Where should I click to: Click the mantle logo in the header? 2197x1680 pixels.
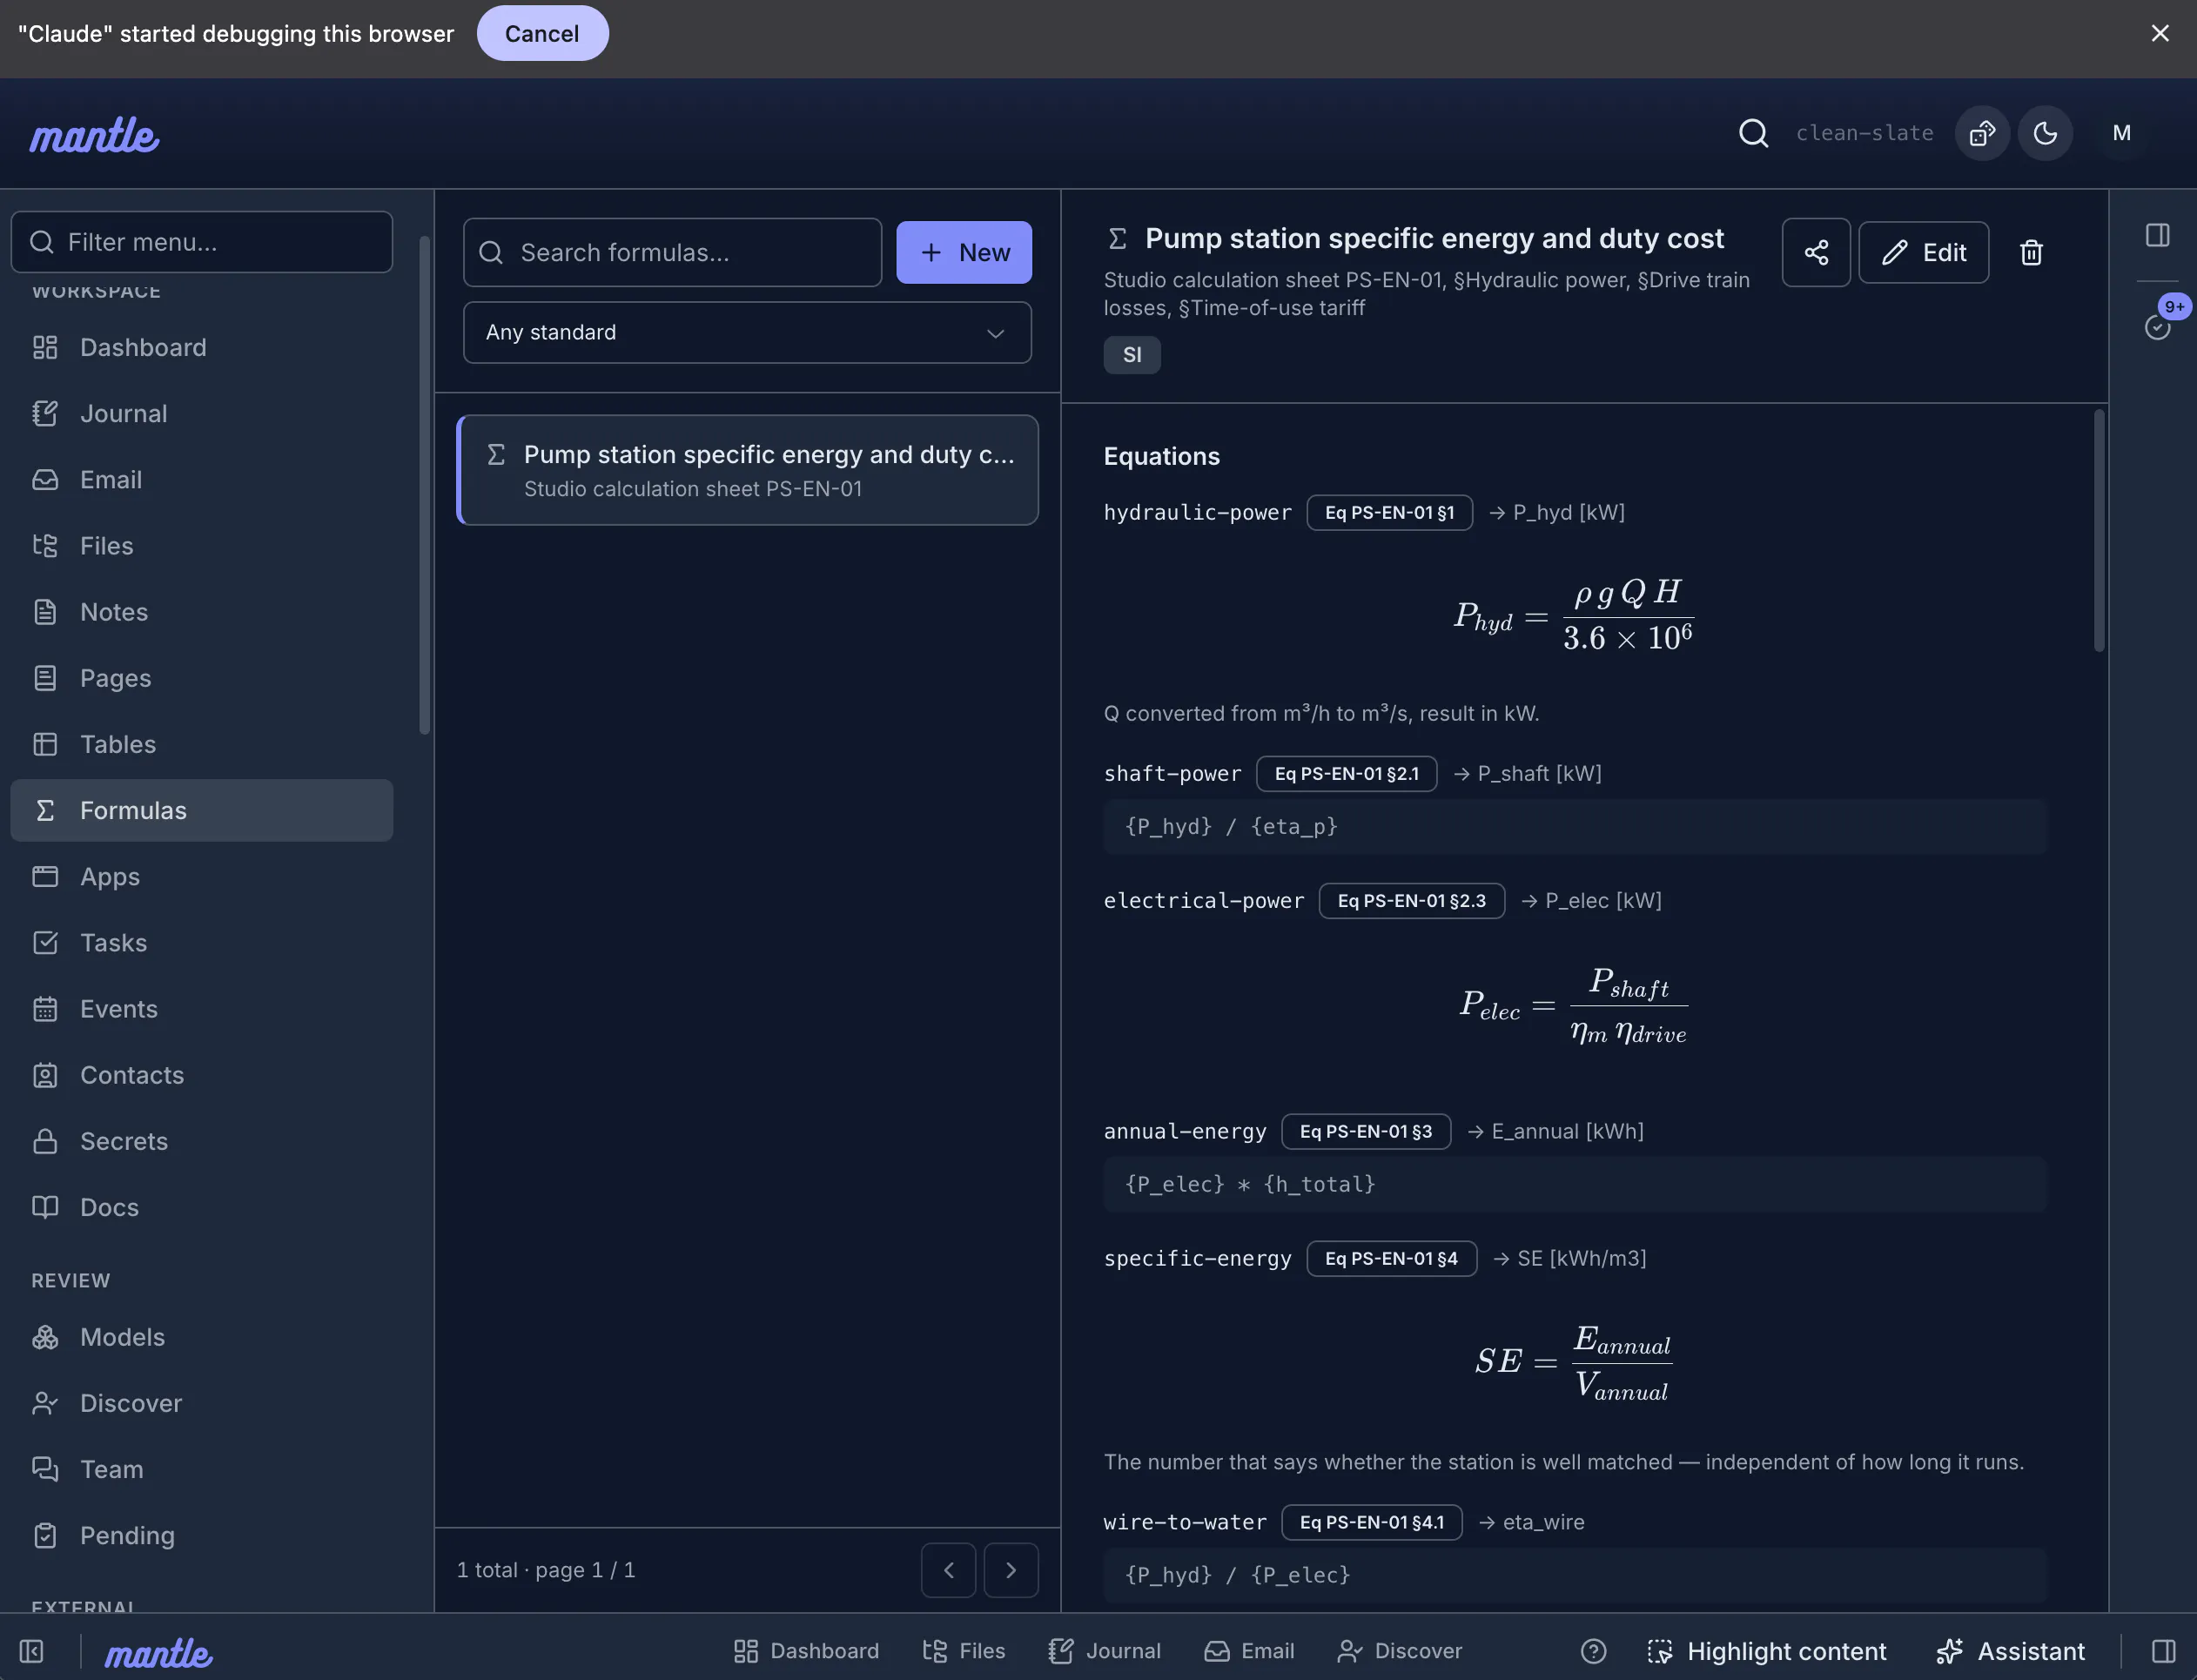pos(94,134)
